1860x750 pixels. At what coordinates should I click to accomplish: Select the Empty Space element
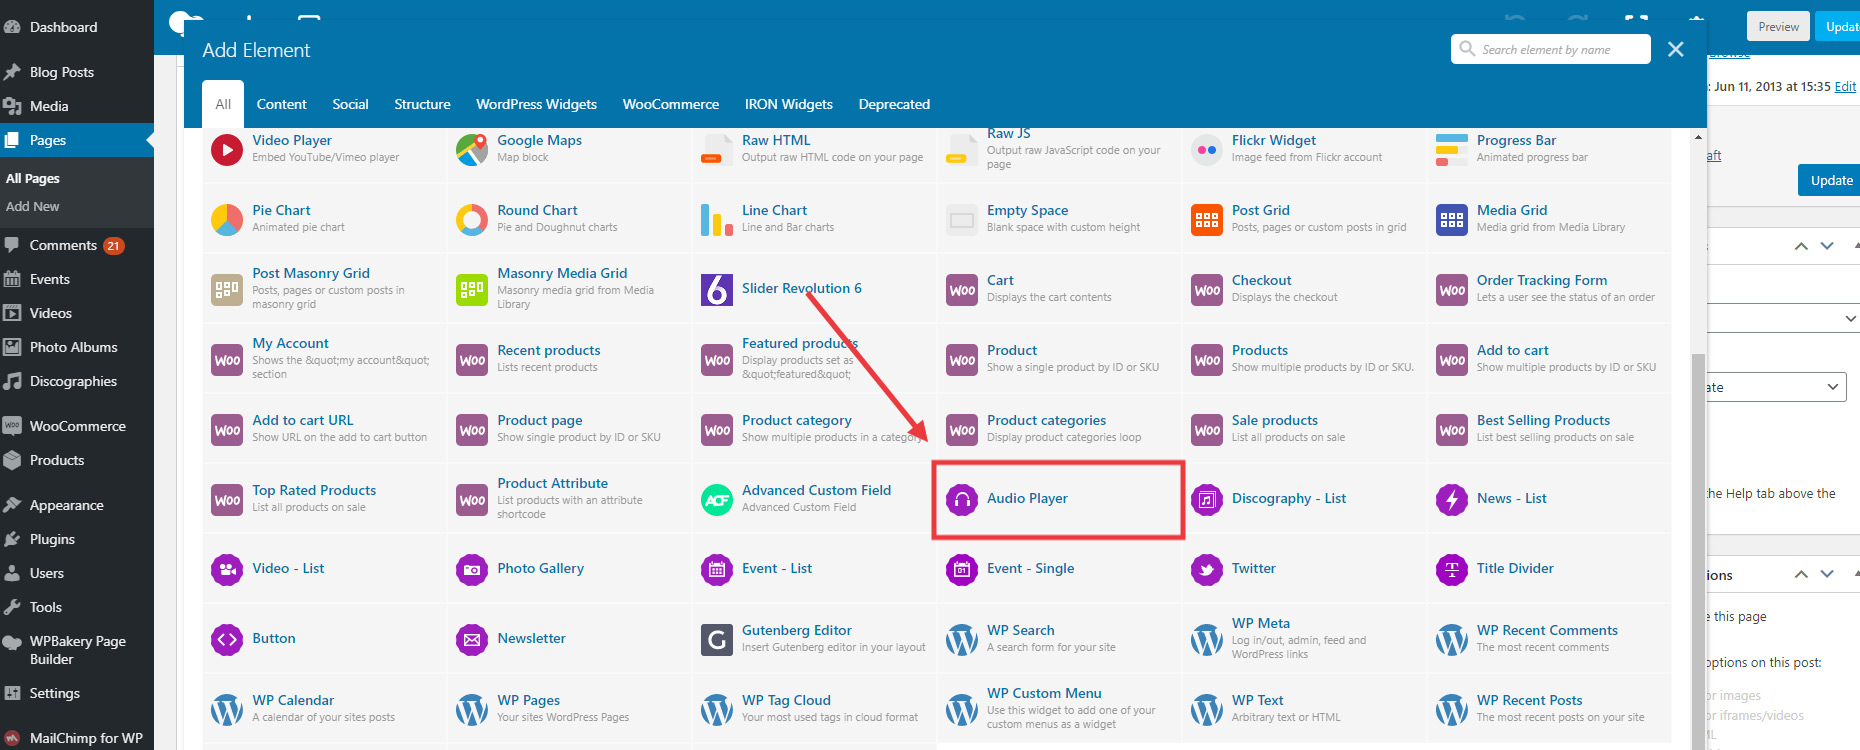pyautogui.click(x=1061, y=219)
